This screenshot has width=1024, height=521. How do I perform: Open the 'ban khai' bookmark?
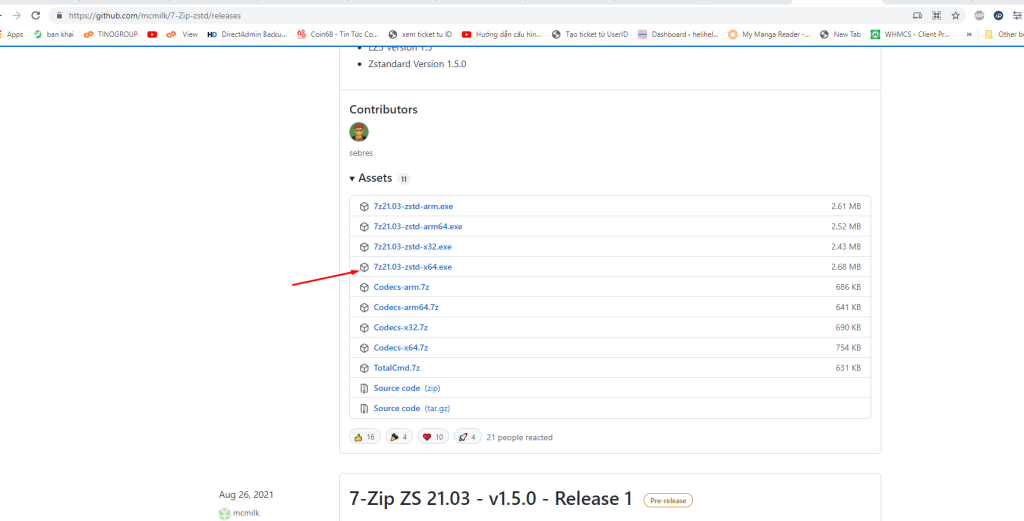tap(54, 35)
